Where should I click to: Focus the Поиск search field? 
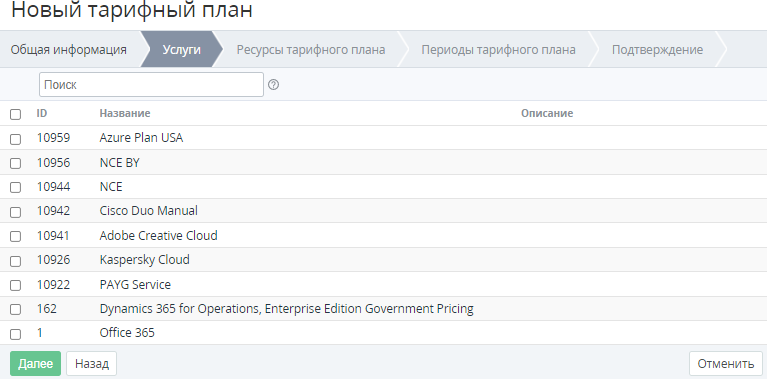[151, 85]
